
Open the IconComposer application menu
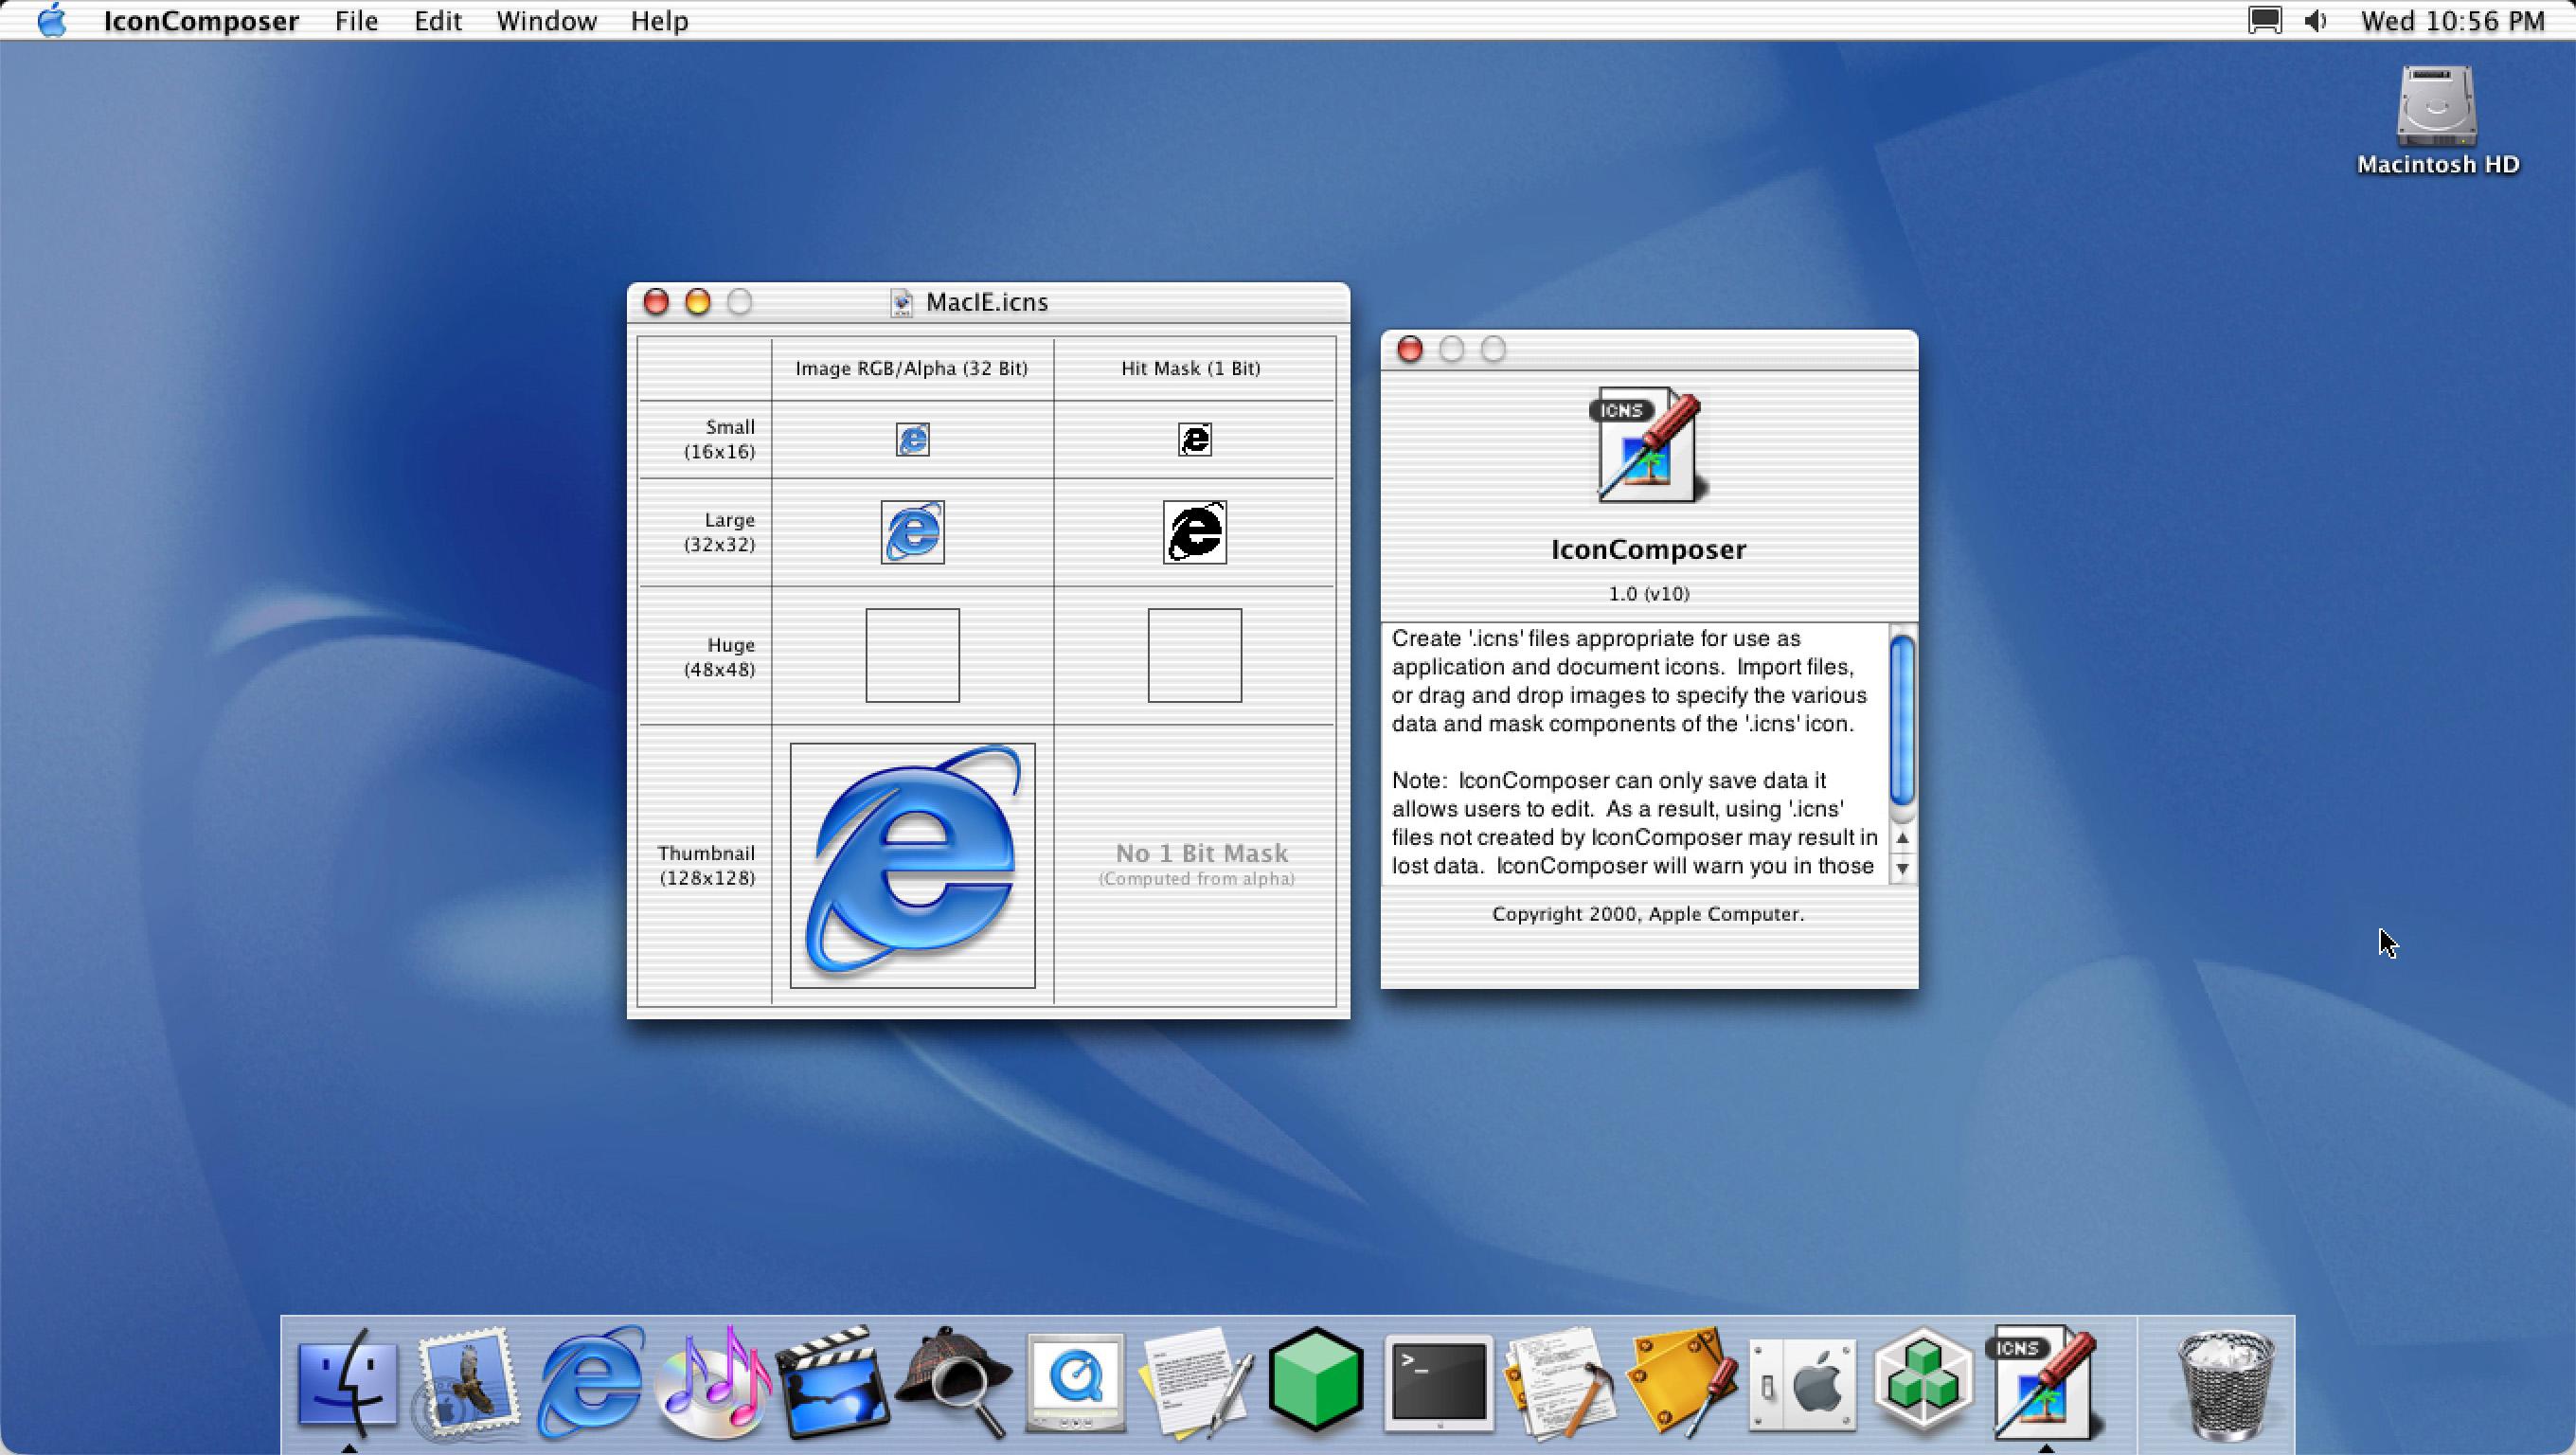(x=201, y=21)
